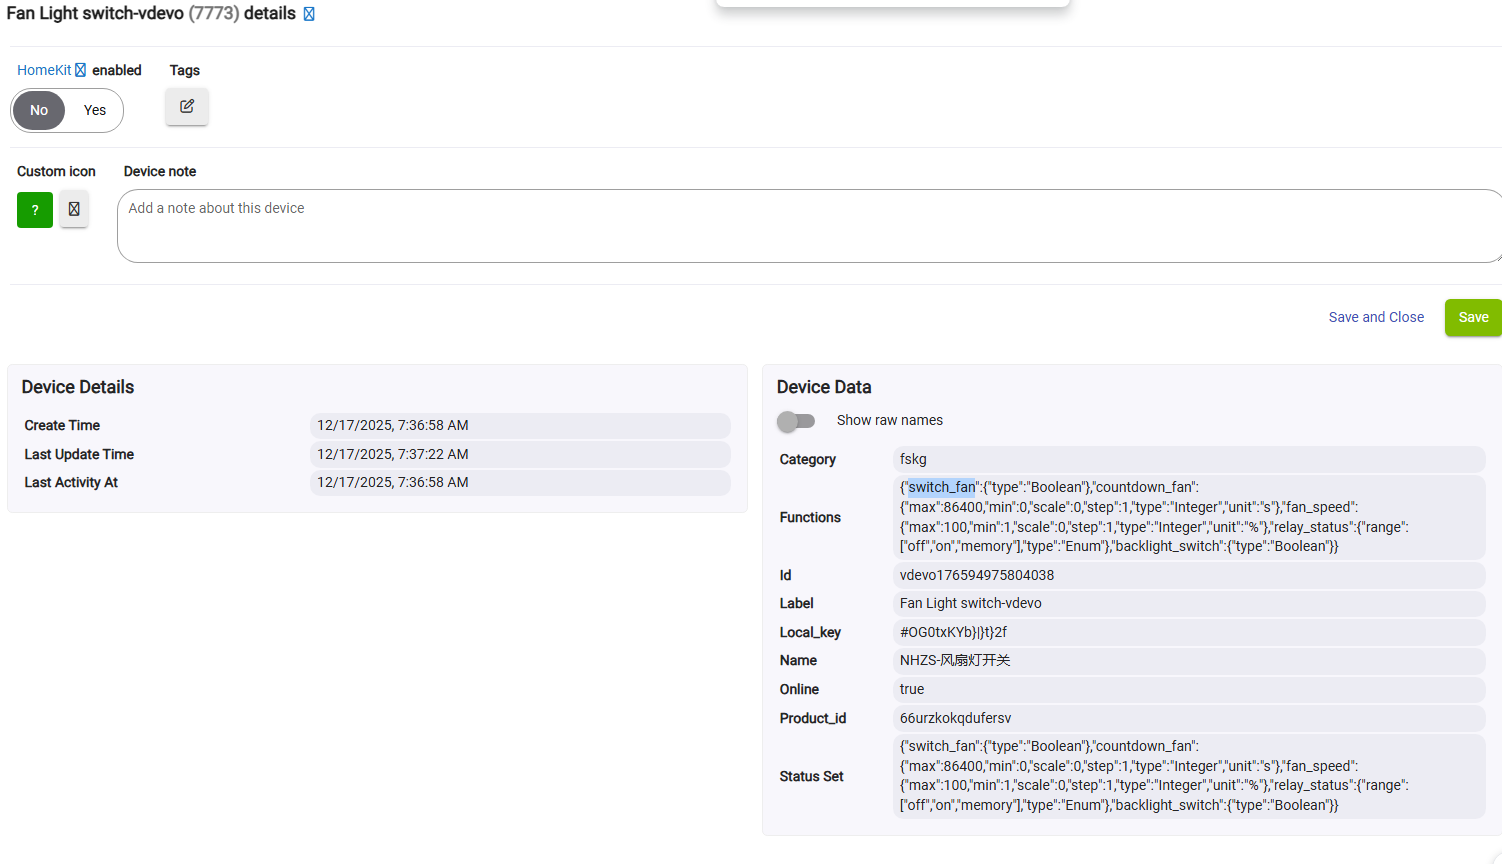Open the Tags edit pencil button
The image size is (1502, 864).
pos(187,106)
